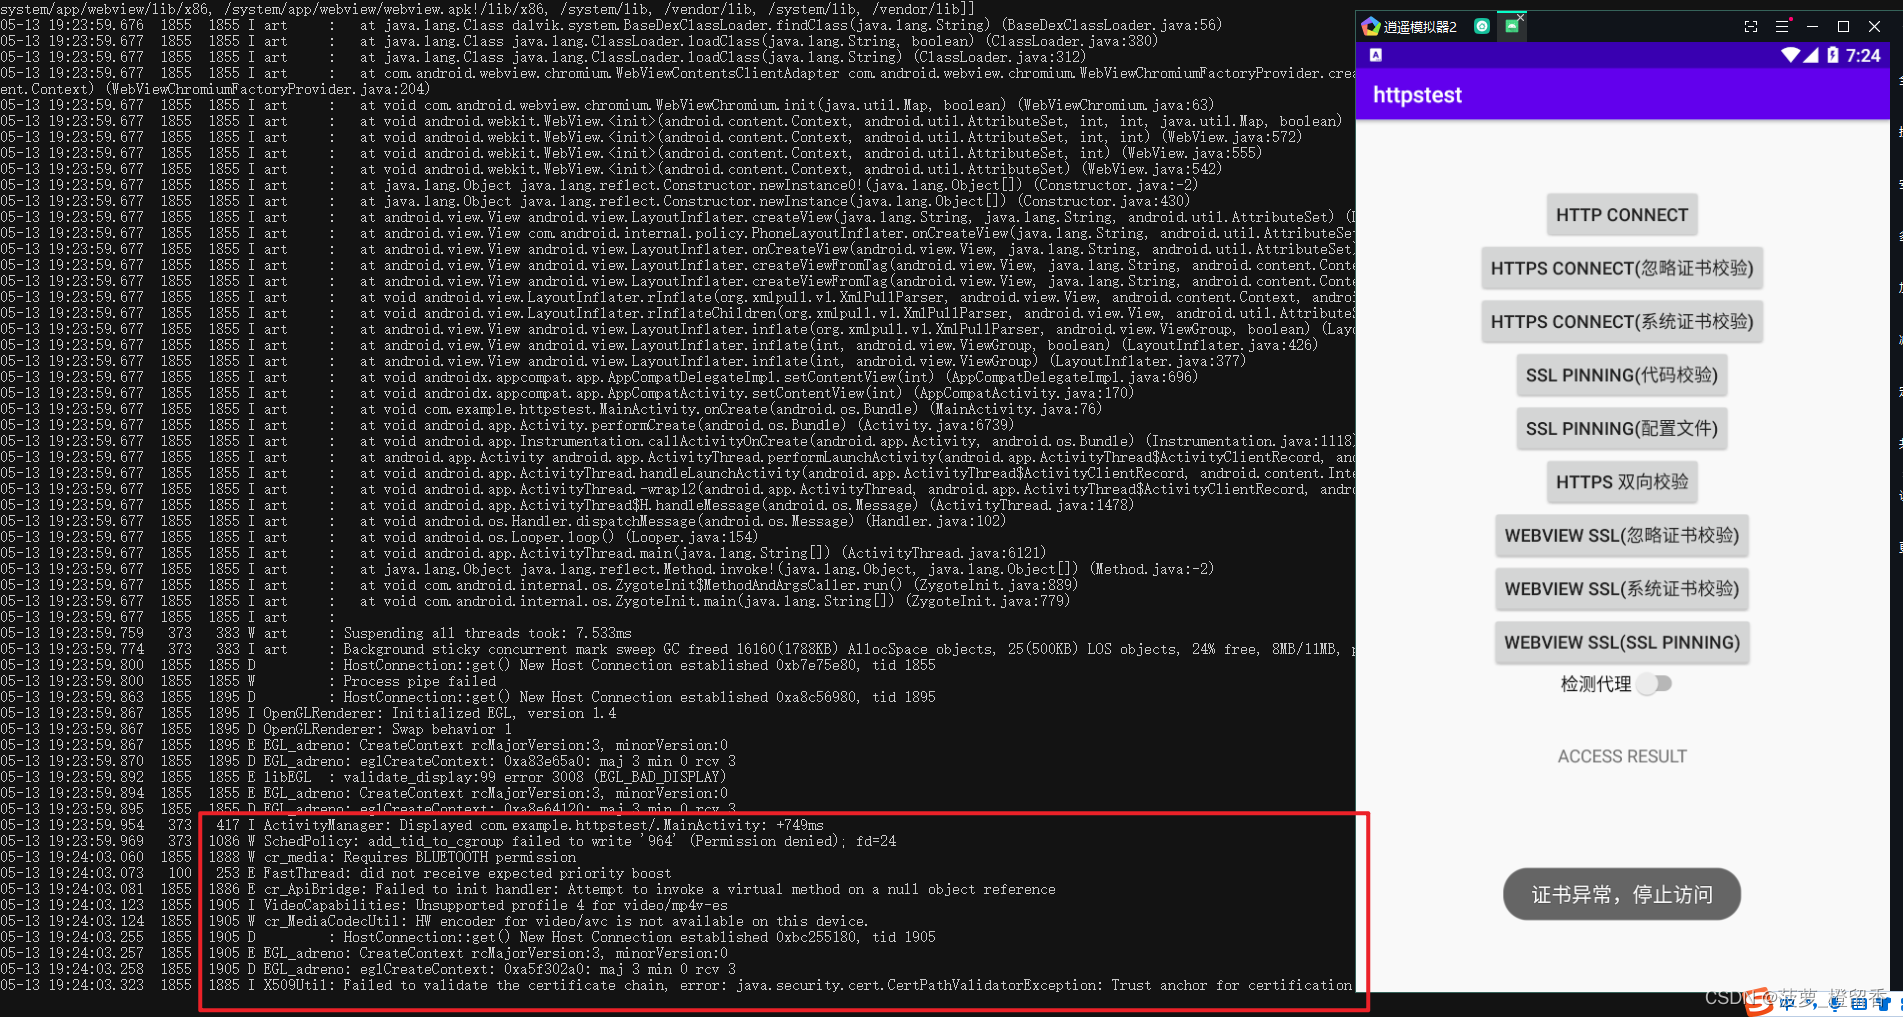The image size is (1903, 1017).
Task: Tap SSL PINNING(代码校验) button
Action: coord(1622,375)
